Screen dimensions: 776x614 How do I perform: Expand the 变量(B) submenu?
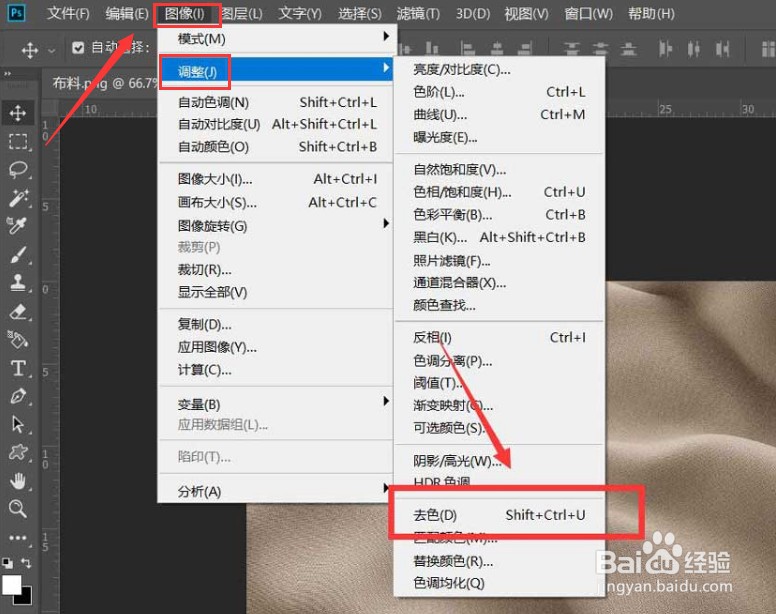[x=277, y=404]
